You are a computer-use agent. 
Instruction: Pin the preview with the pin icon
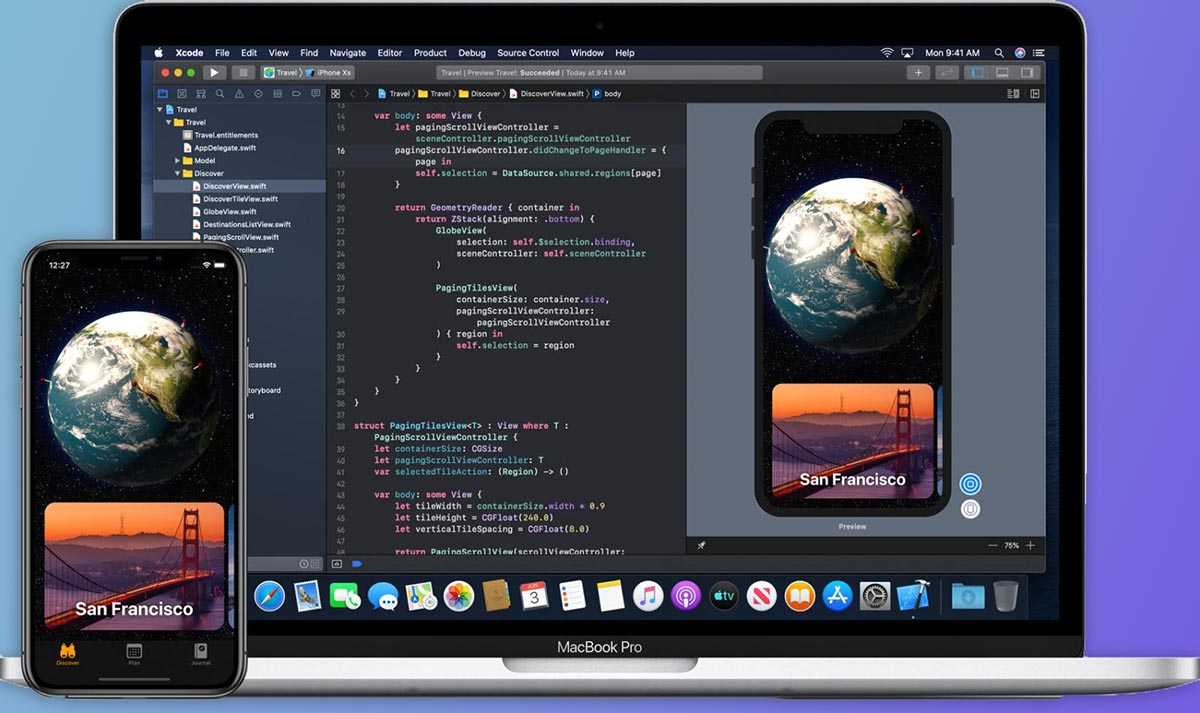point(701,546)
